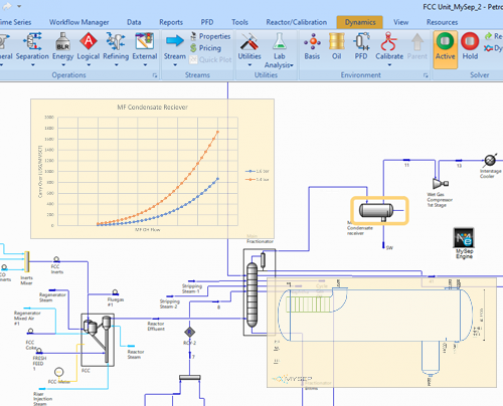Open the Utilities tools icon
This screenshot has height=406, width=503.
249,47
